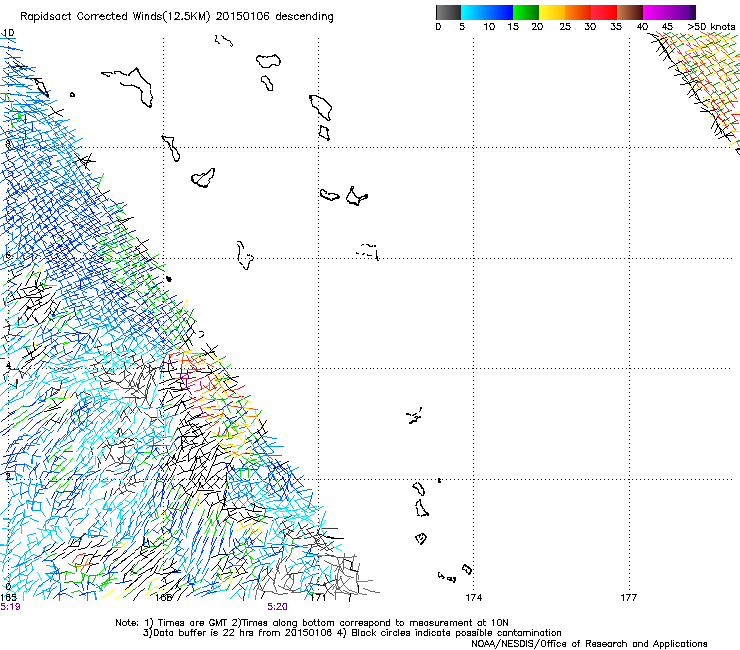
Task: Click the green 15-20 knots legend swatch
Action: 526,12
